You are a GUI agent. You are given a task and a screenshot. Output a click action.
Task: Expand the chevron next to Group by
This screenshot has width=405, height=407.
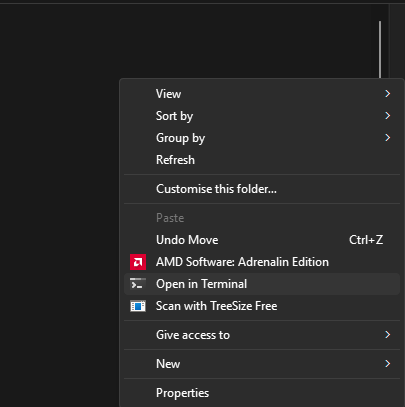click(387, 138)
